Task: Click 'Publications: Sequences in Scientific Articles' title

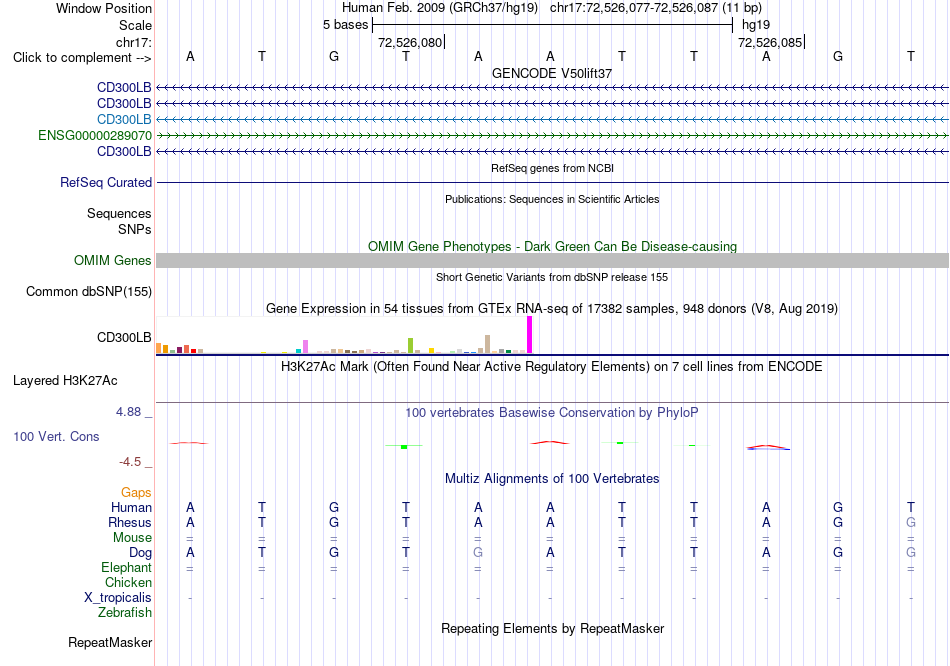Action: (552, 199)
